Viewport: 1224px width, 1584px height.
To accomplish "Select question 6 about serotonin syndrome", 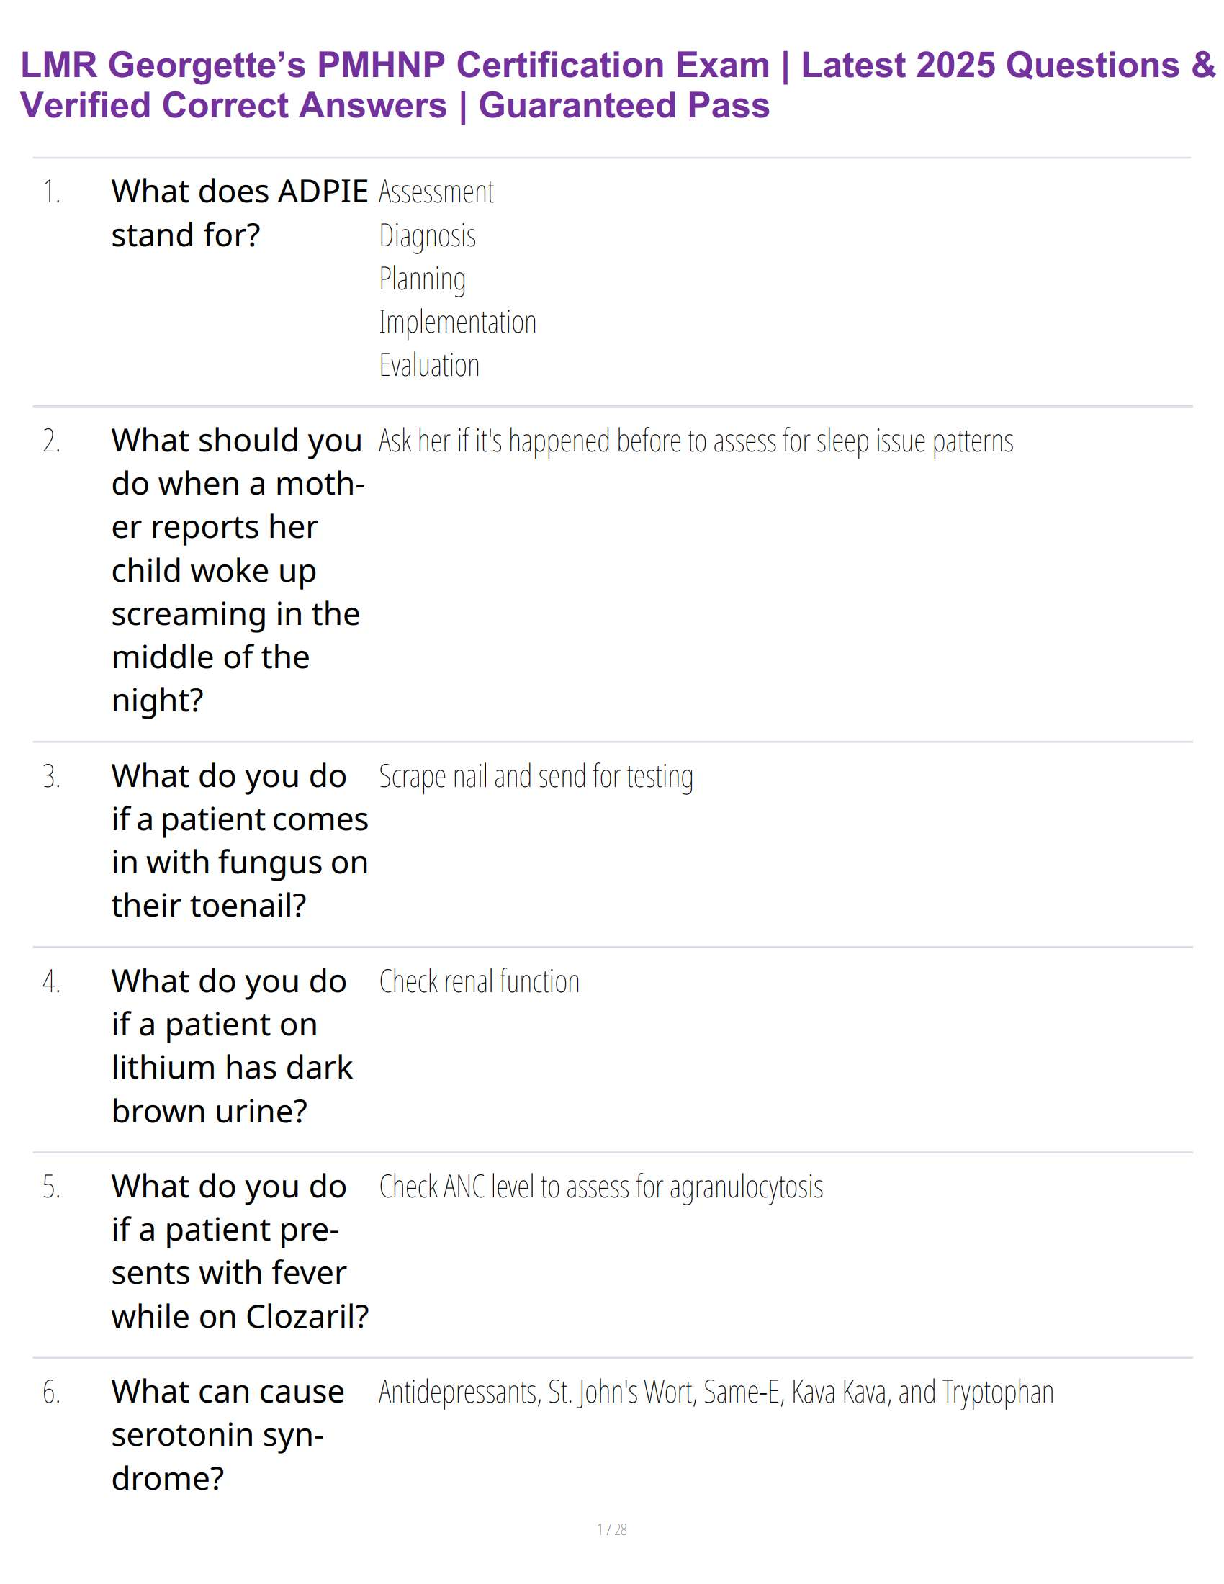I will (228, 1435).
